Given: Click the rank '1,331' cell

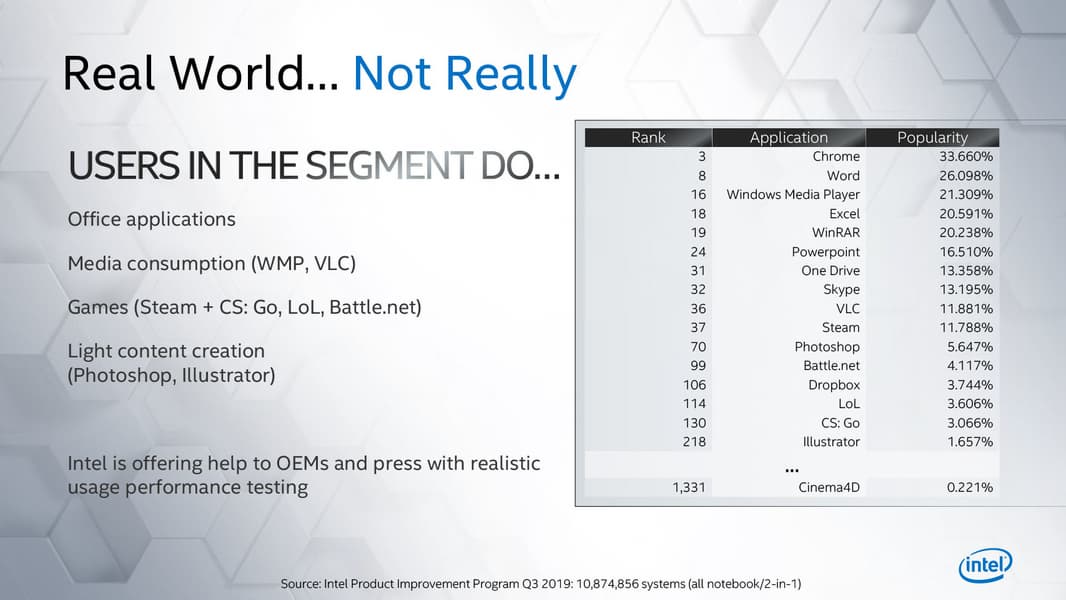Looking at the screenshot, I should (689, 487).
